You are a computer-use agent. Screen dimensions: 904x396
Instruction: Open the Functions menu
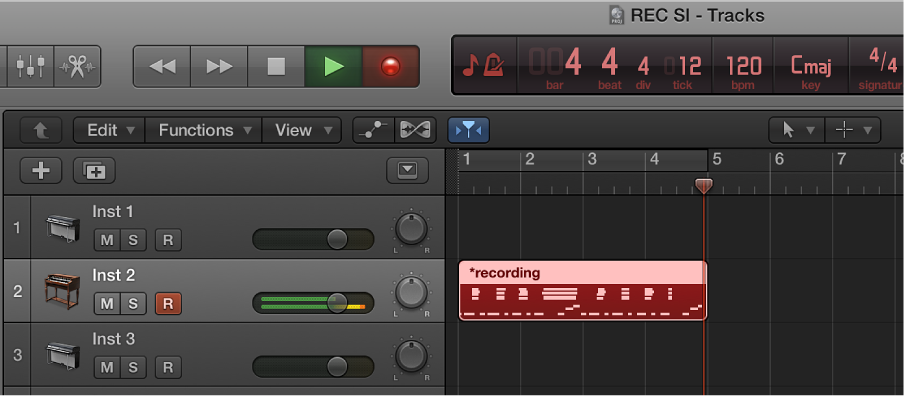(x=204, y=130)
